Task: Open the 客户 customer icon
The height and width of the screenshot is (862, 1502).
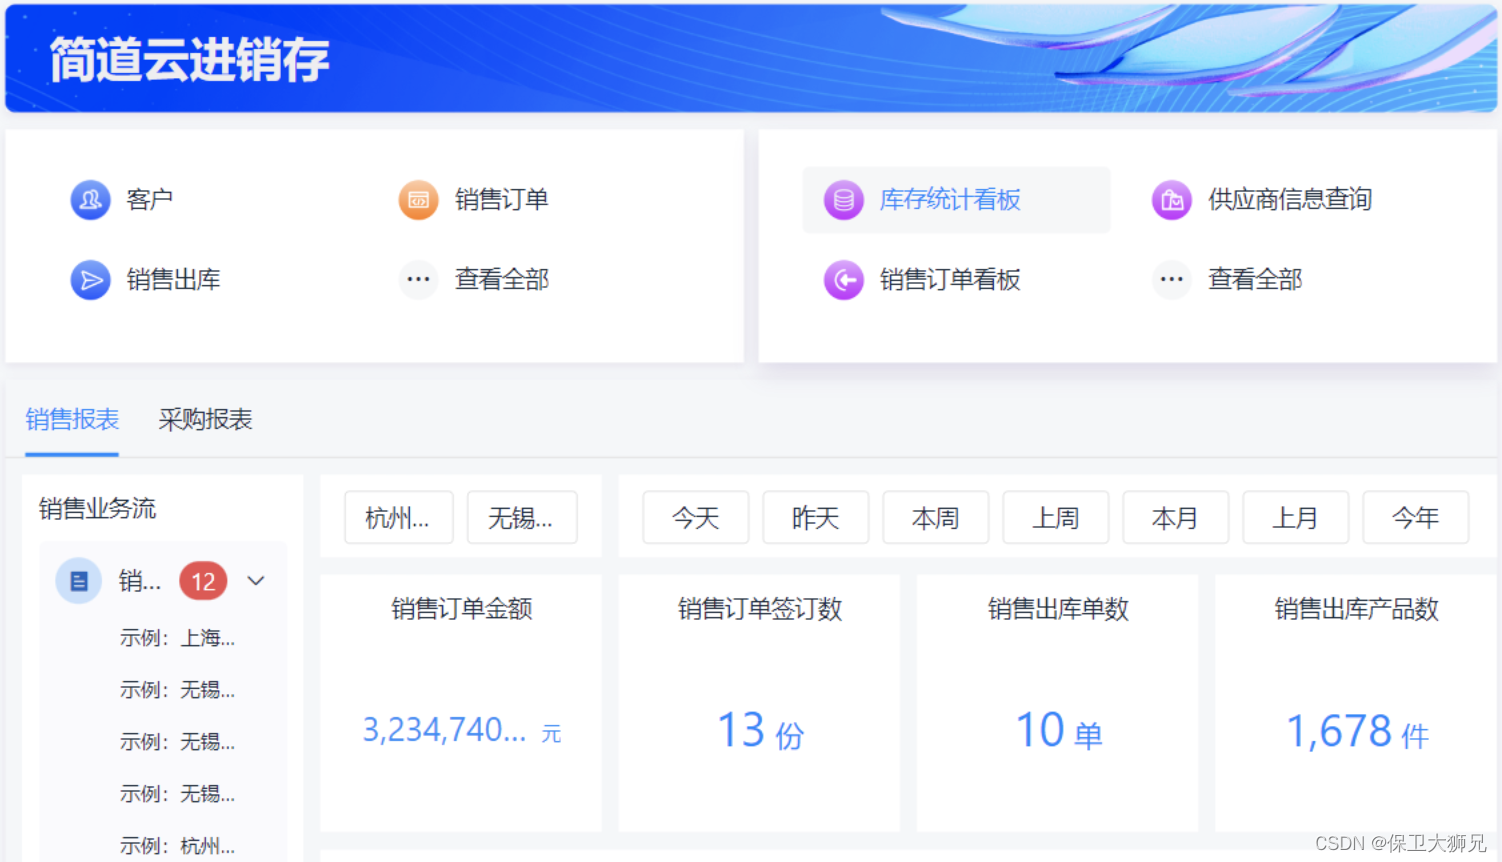Action: point(90,200)
